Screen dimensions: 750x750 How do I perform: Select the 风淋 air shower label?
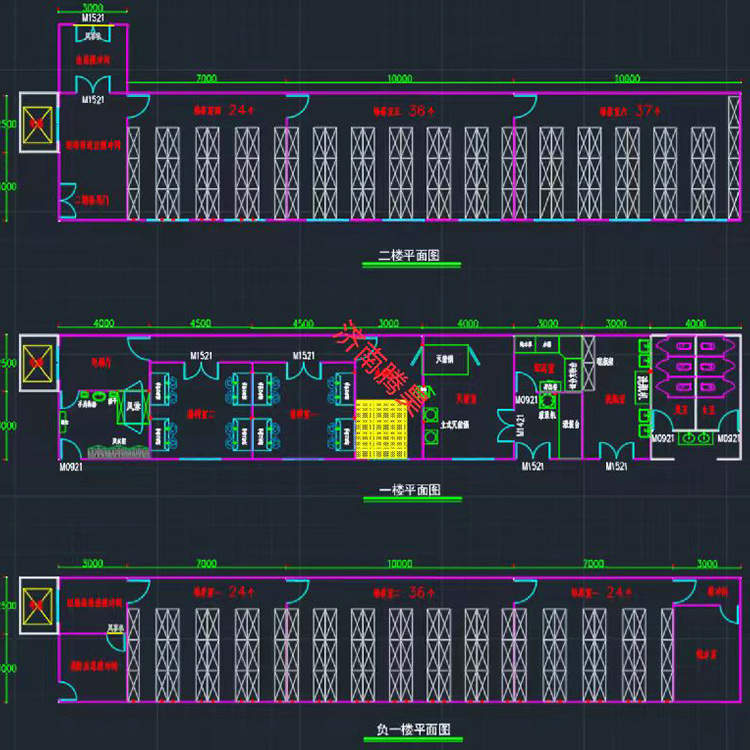click(x=132, y=407)
